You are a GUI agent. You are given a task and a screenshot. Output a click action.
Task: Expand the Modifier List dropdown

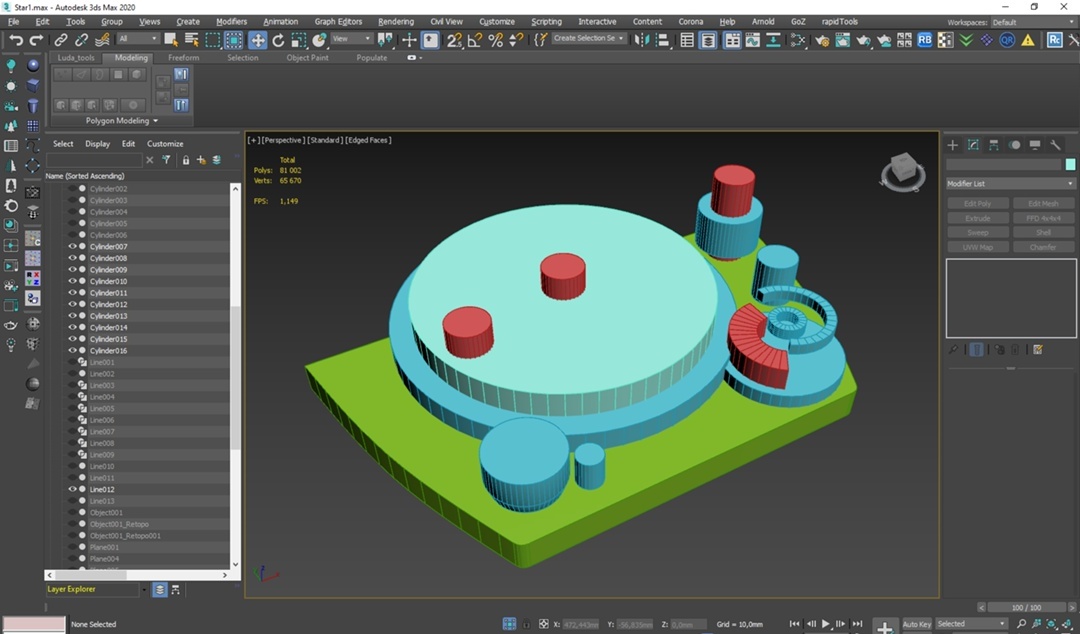coord(1010,184)
